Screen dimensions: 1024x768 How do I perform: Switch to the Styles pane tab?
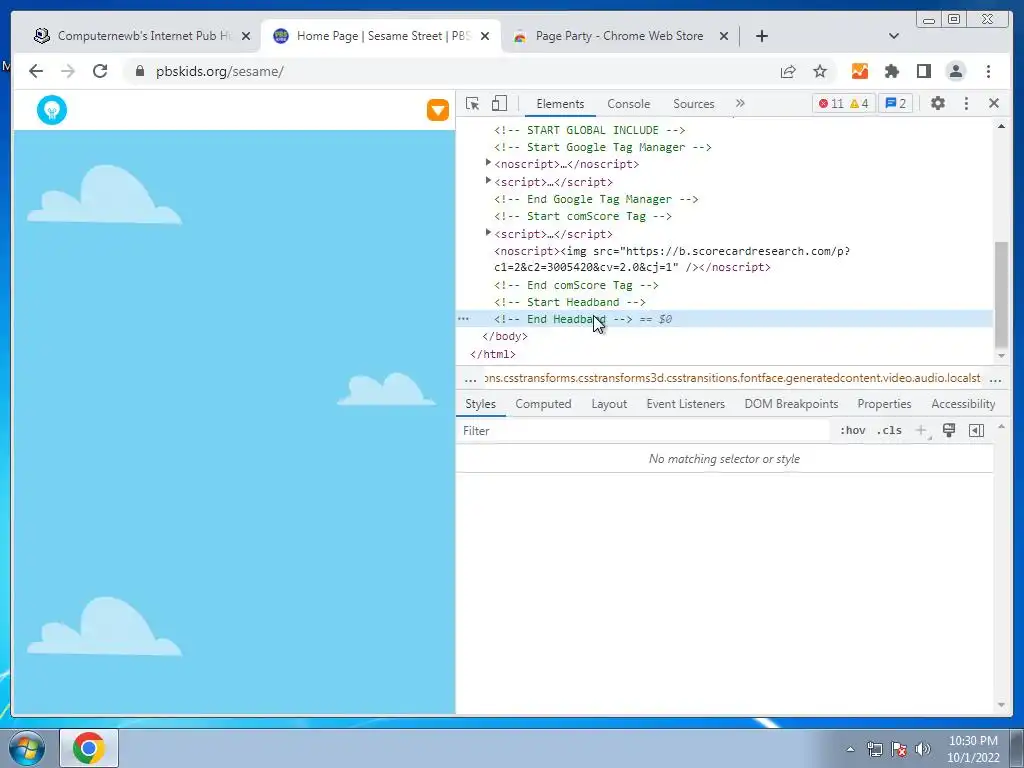coord(480,404)
